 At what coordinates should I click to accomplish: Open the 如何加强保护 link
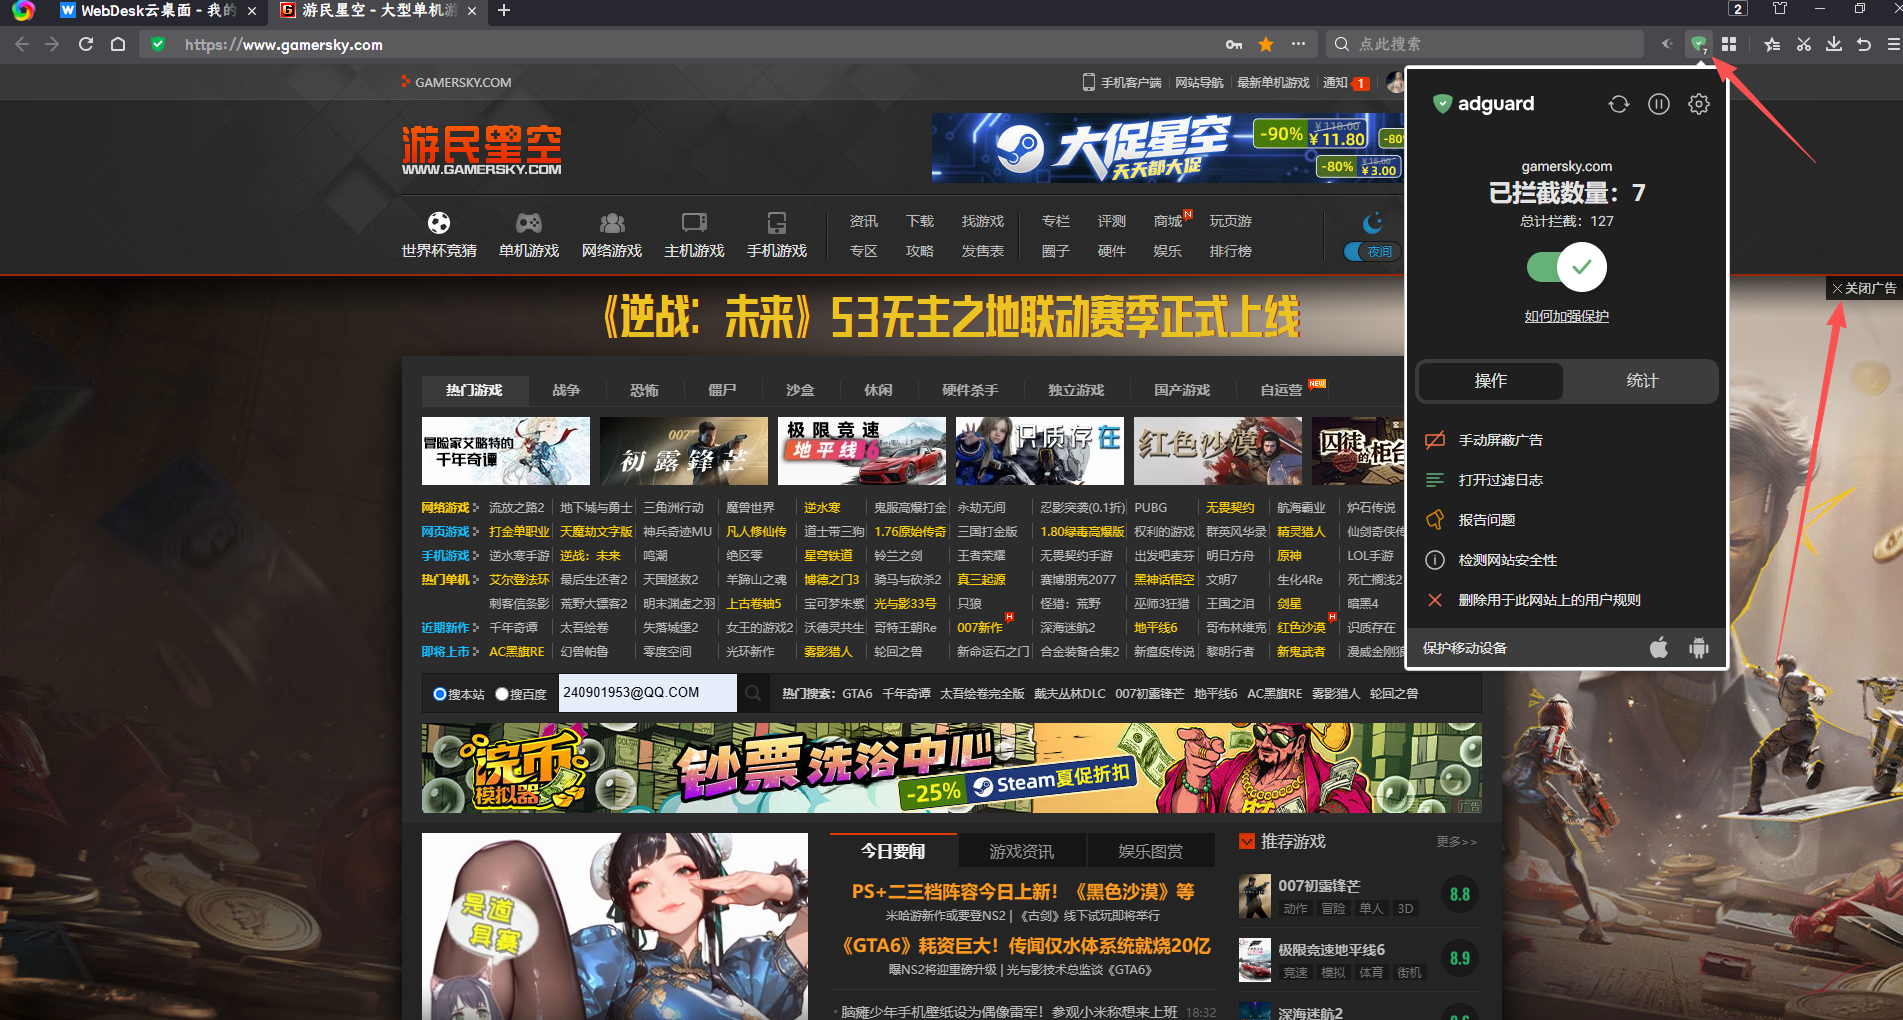1566,316
